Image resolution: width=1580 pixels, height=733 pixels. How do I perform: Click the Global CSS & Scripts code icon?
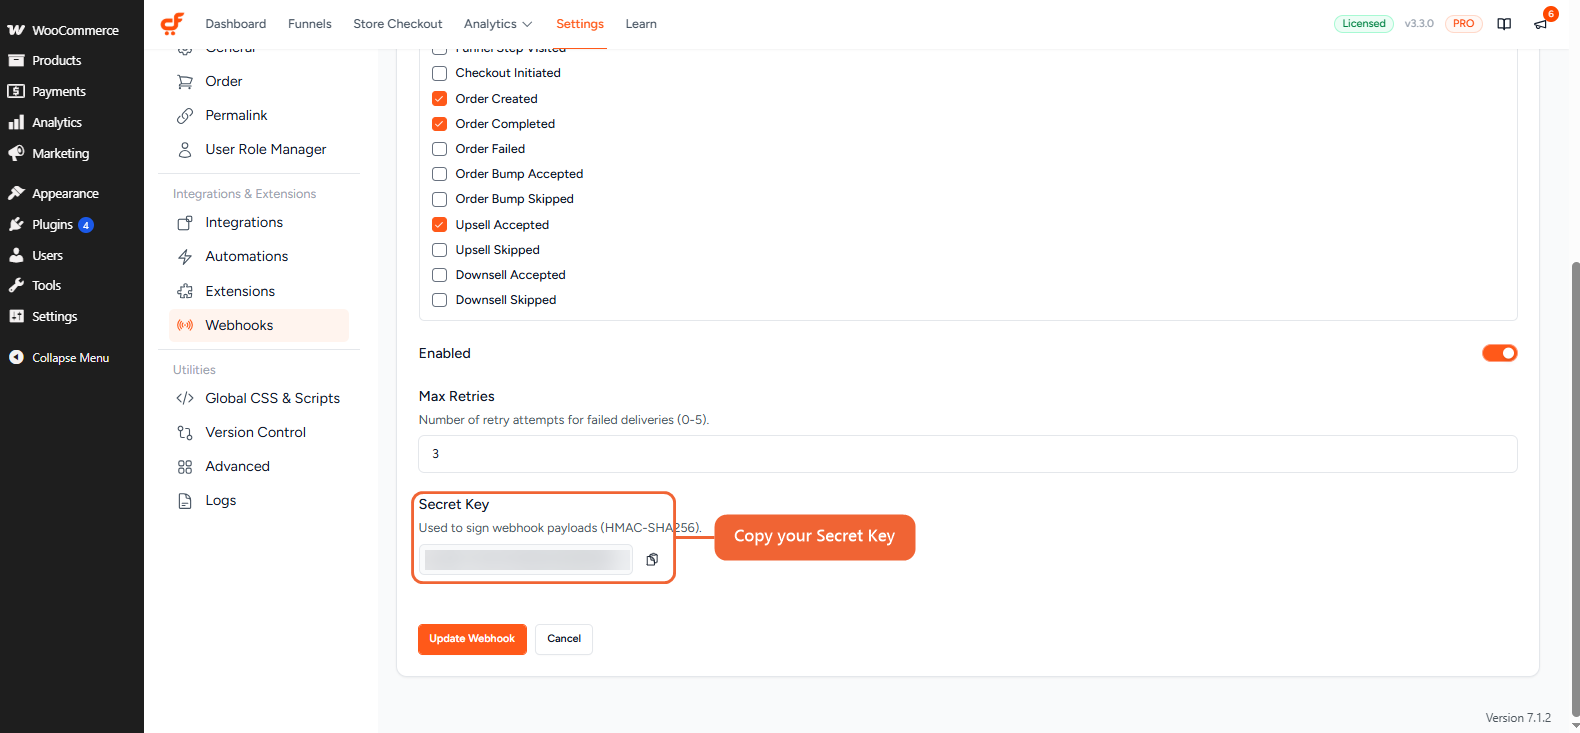click(x=185, y=399)
